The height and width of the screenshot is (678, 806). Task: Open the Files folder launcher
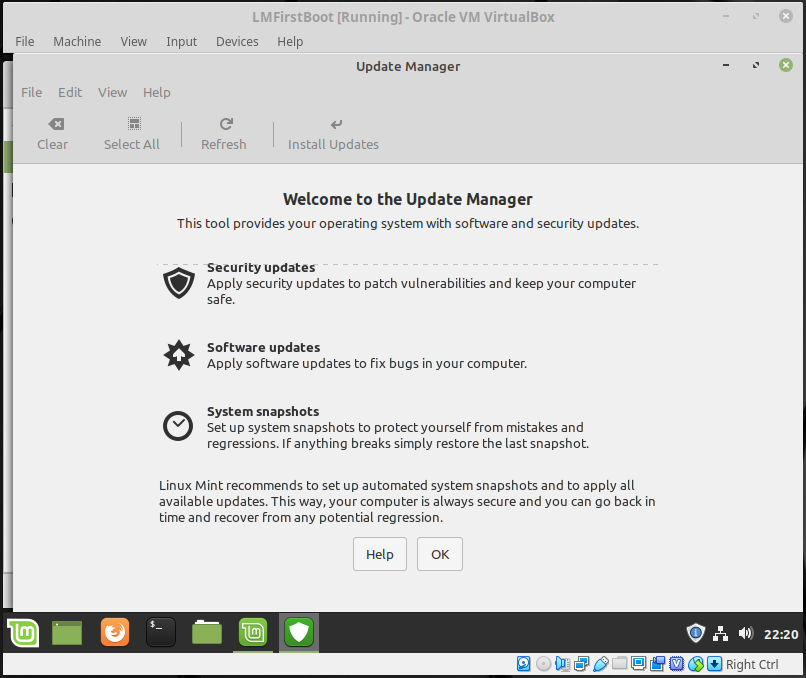pyautogui.click(x=207, y=632)
